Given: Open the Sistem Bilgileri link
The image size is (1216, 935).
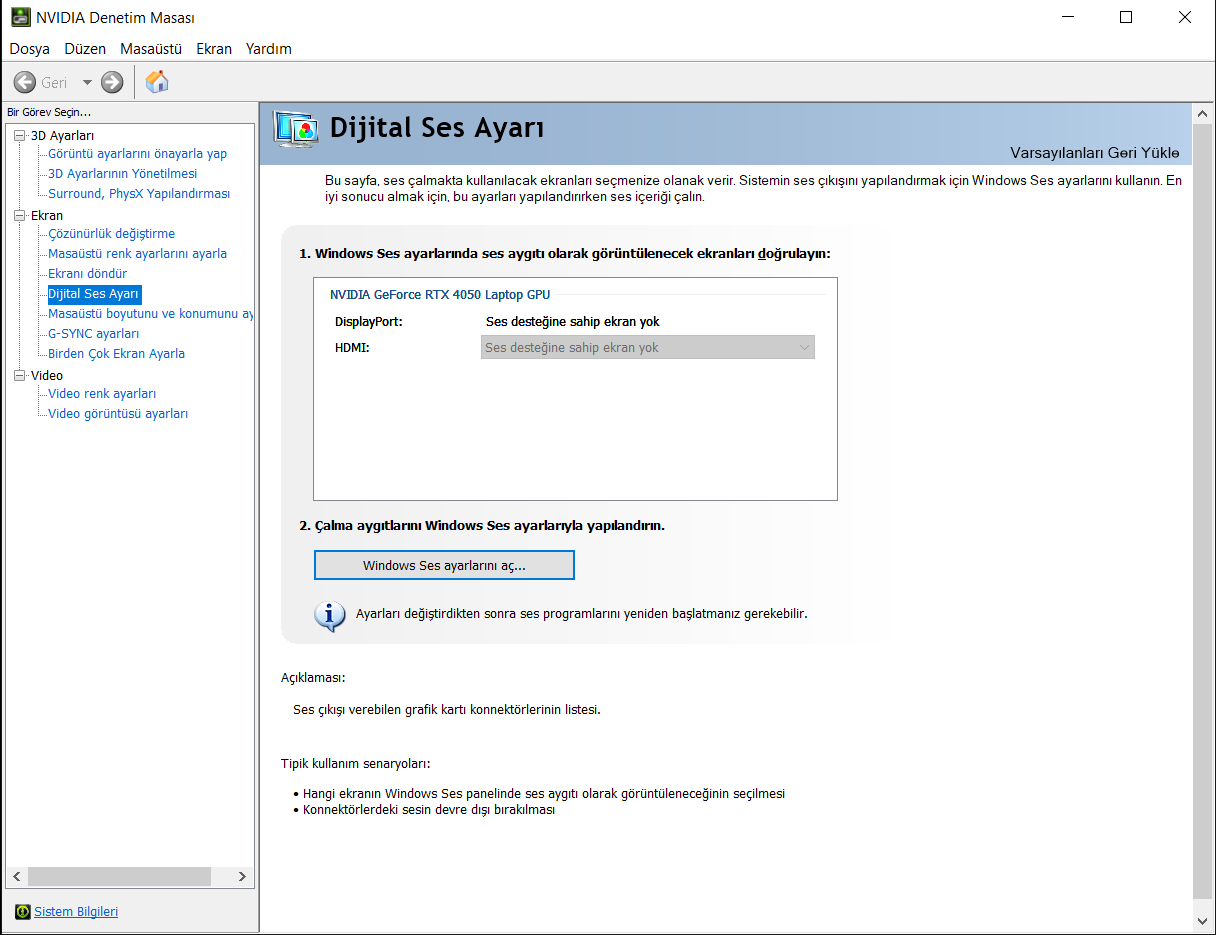Looking at the screenshot, I should click(x=76, y=912).
